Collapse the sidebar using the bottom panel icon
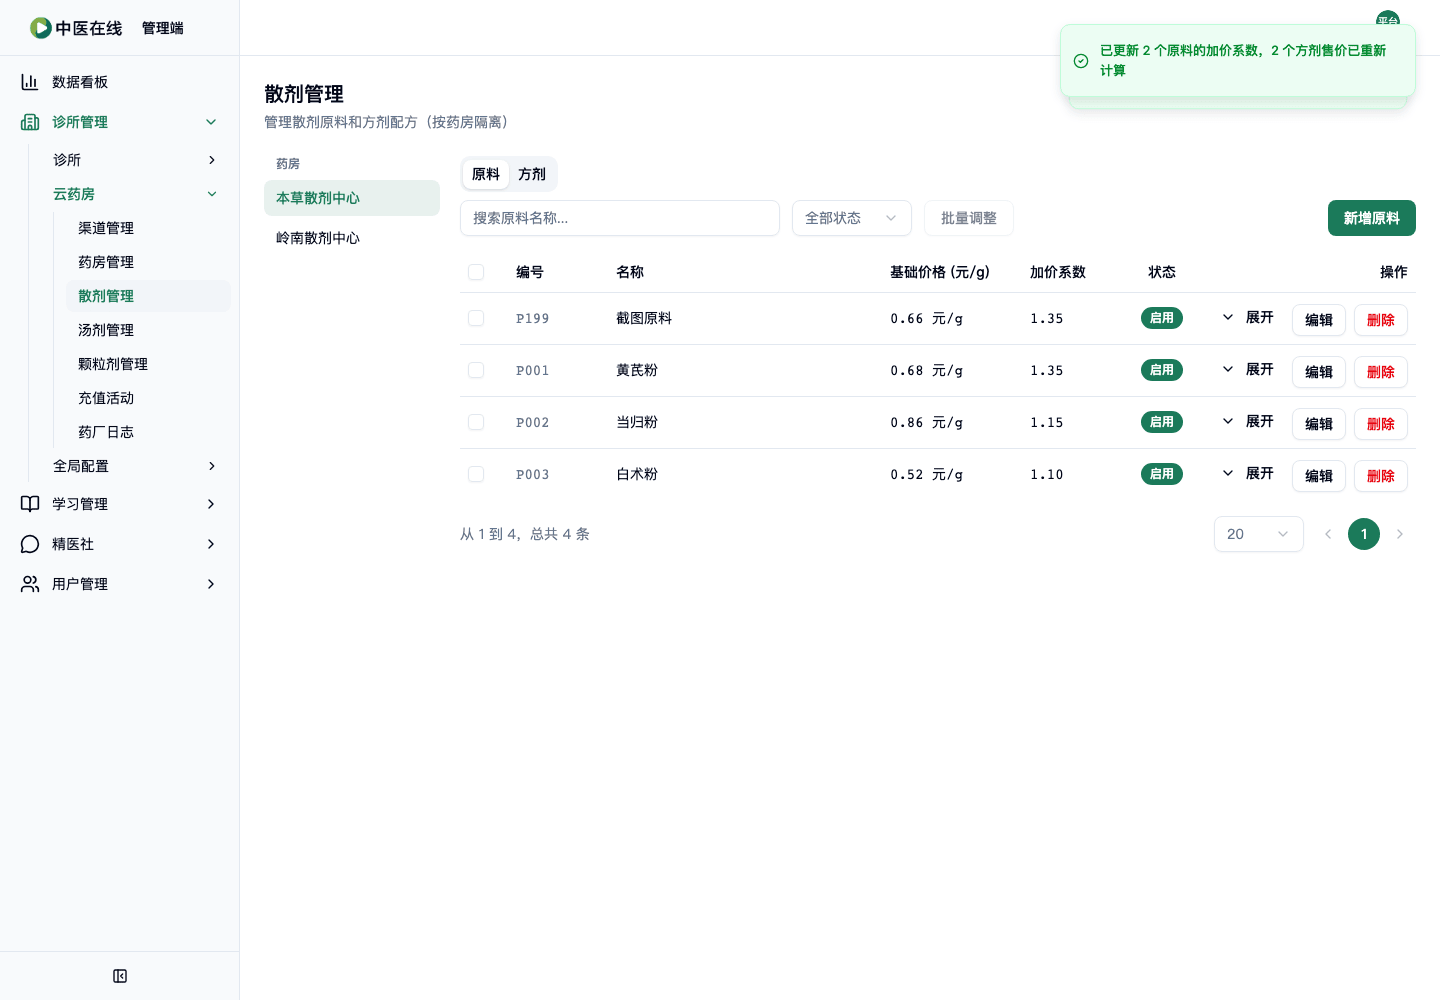The width and height of the screenshot is (1440, 1000). pyautogui.click(x=120, y=976)
